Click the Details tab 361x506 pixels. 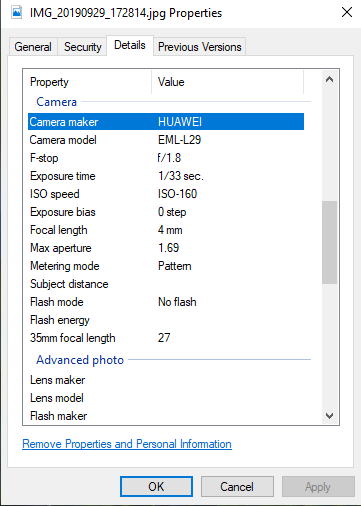[130, 45]
